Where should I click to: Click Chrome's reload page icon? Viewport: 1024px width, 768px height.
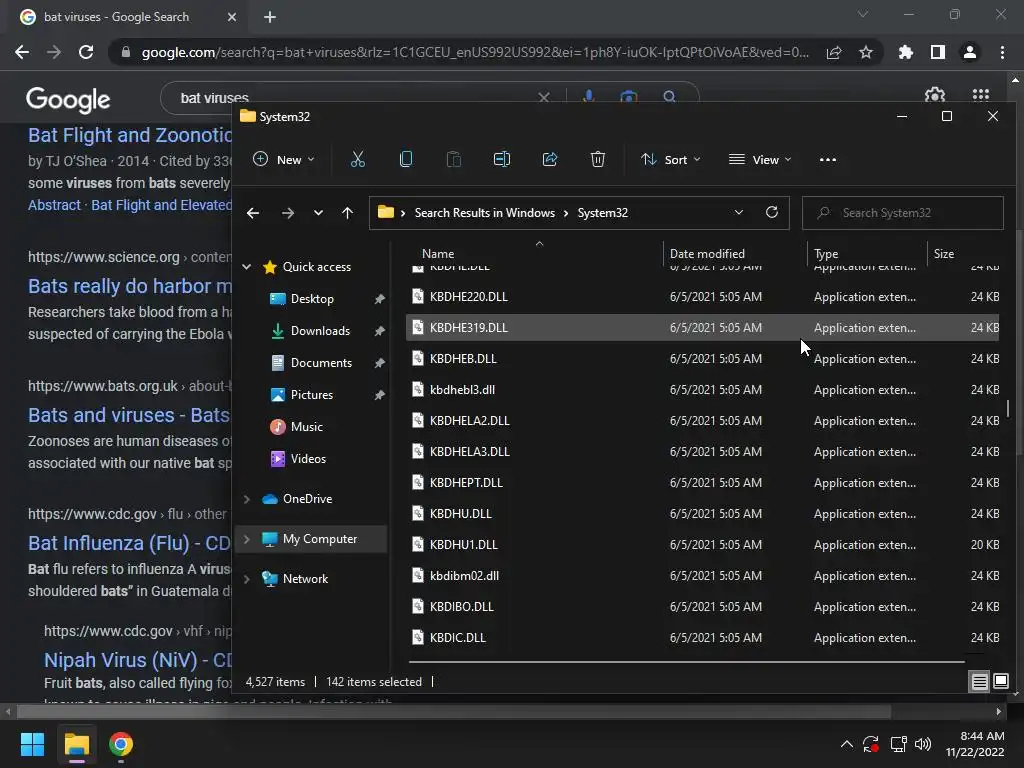point(86,52)
